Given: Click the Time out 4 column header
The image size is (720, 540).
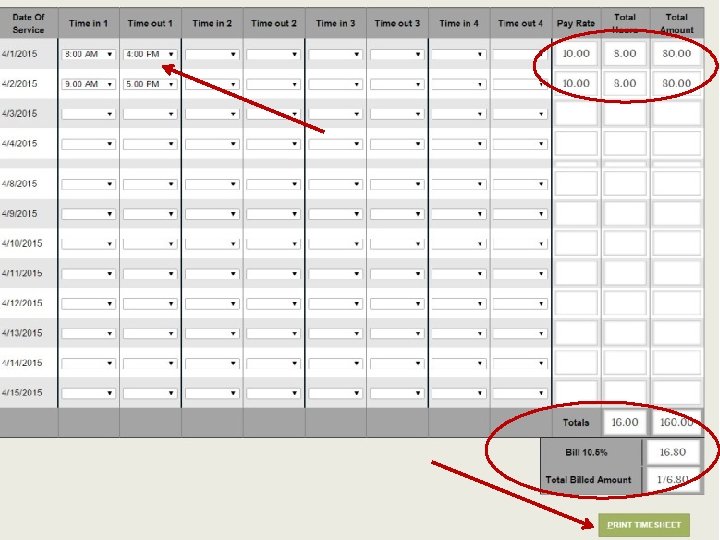Looking at the screenshot, I should point(520,23).
